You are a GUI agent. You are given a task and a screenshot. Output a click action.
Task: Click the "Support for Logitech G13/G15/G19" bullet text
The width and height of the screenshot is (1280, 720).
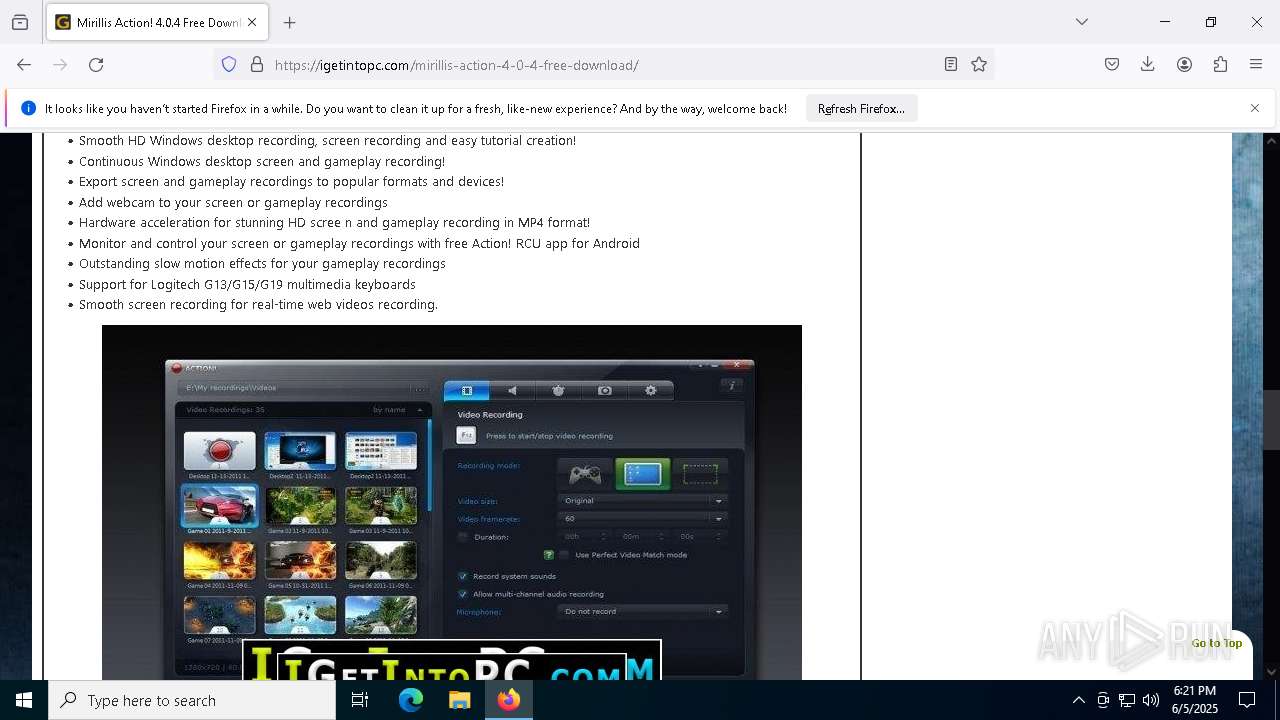pos(247,284)
